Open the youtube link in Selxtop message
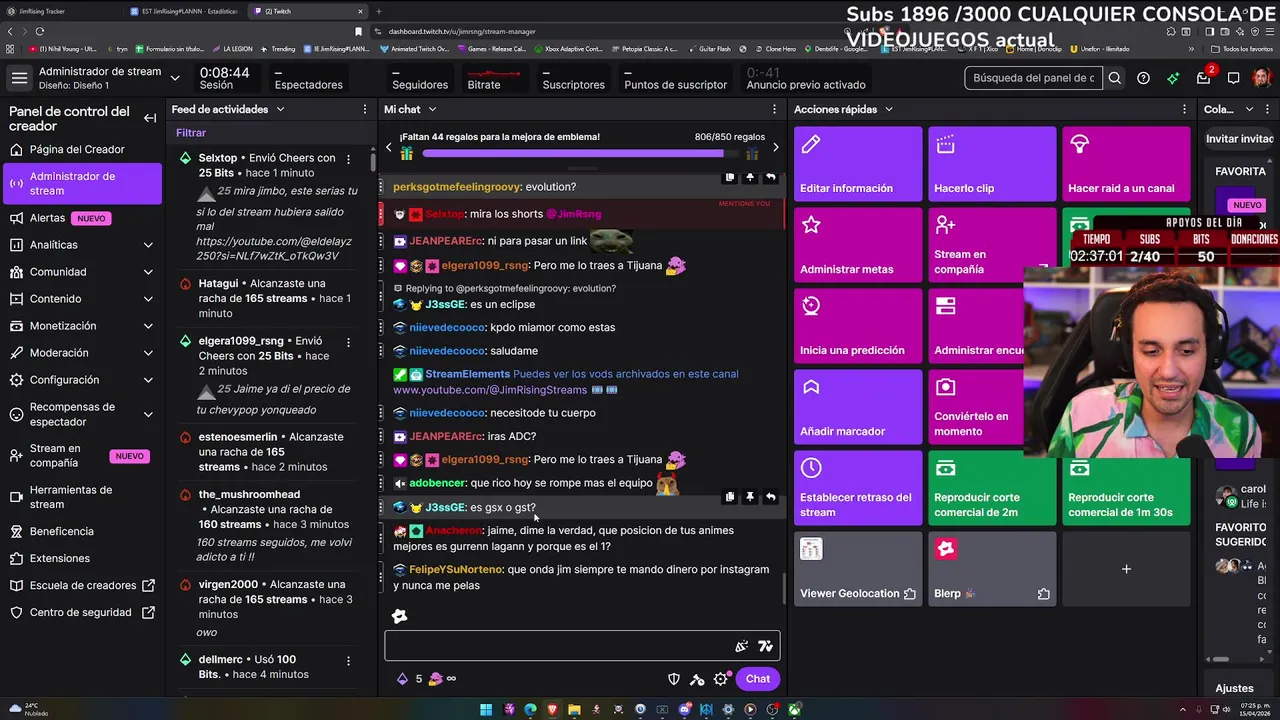1280x720 pixels. 274,248
